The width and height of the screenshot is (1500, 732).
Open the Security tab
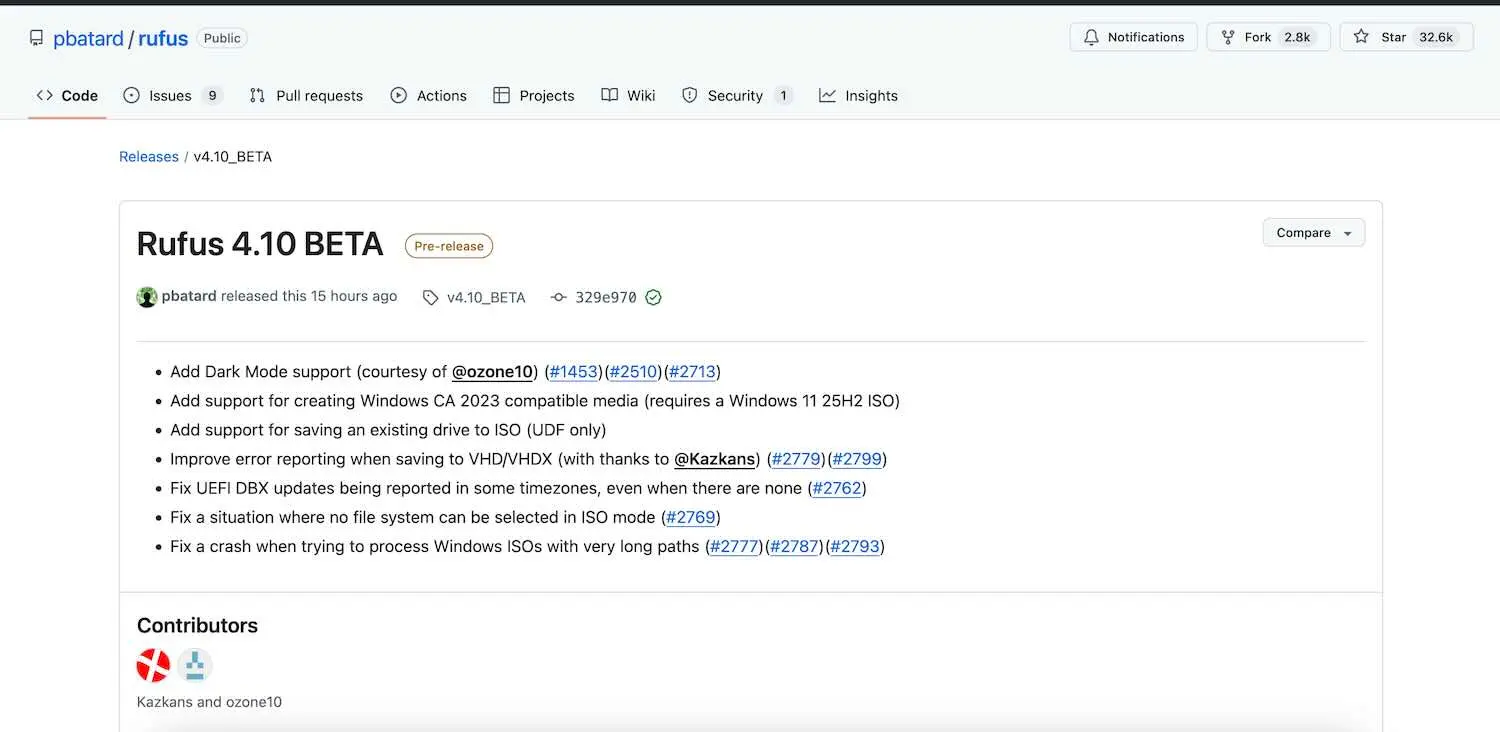click(x=735, y=96)
